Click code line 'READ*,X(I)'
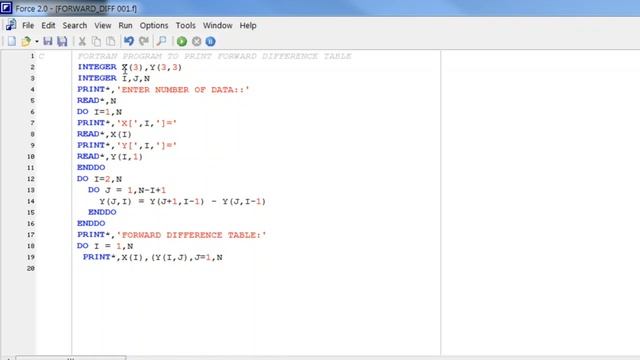The width and height of the screenshot is (640, 360). 104,134
